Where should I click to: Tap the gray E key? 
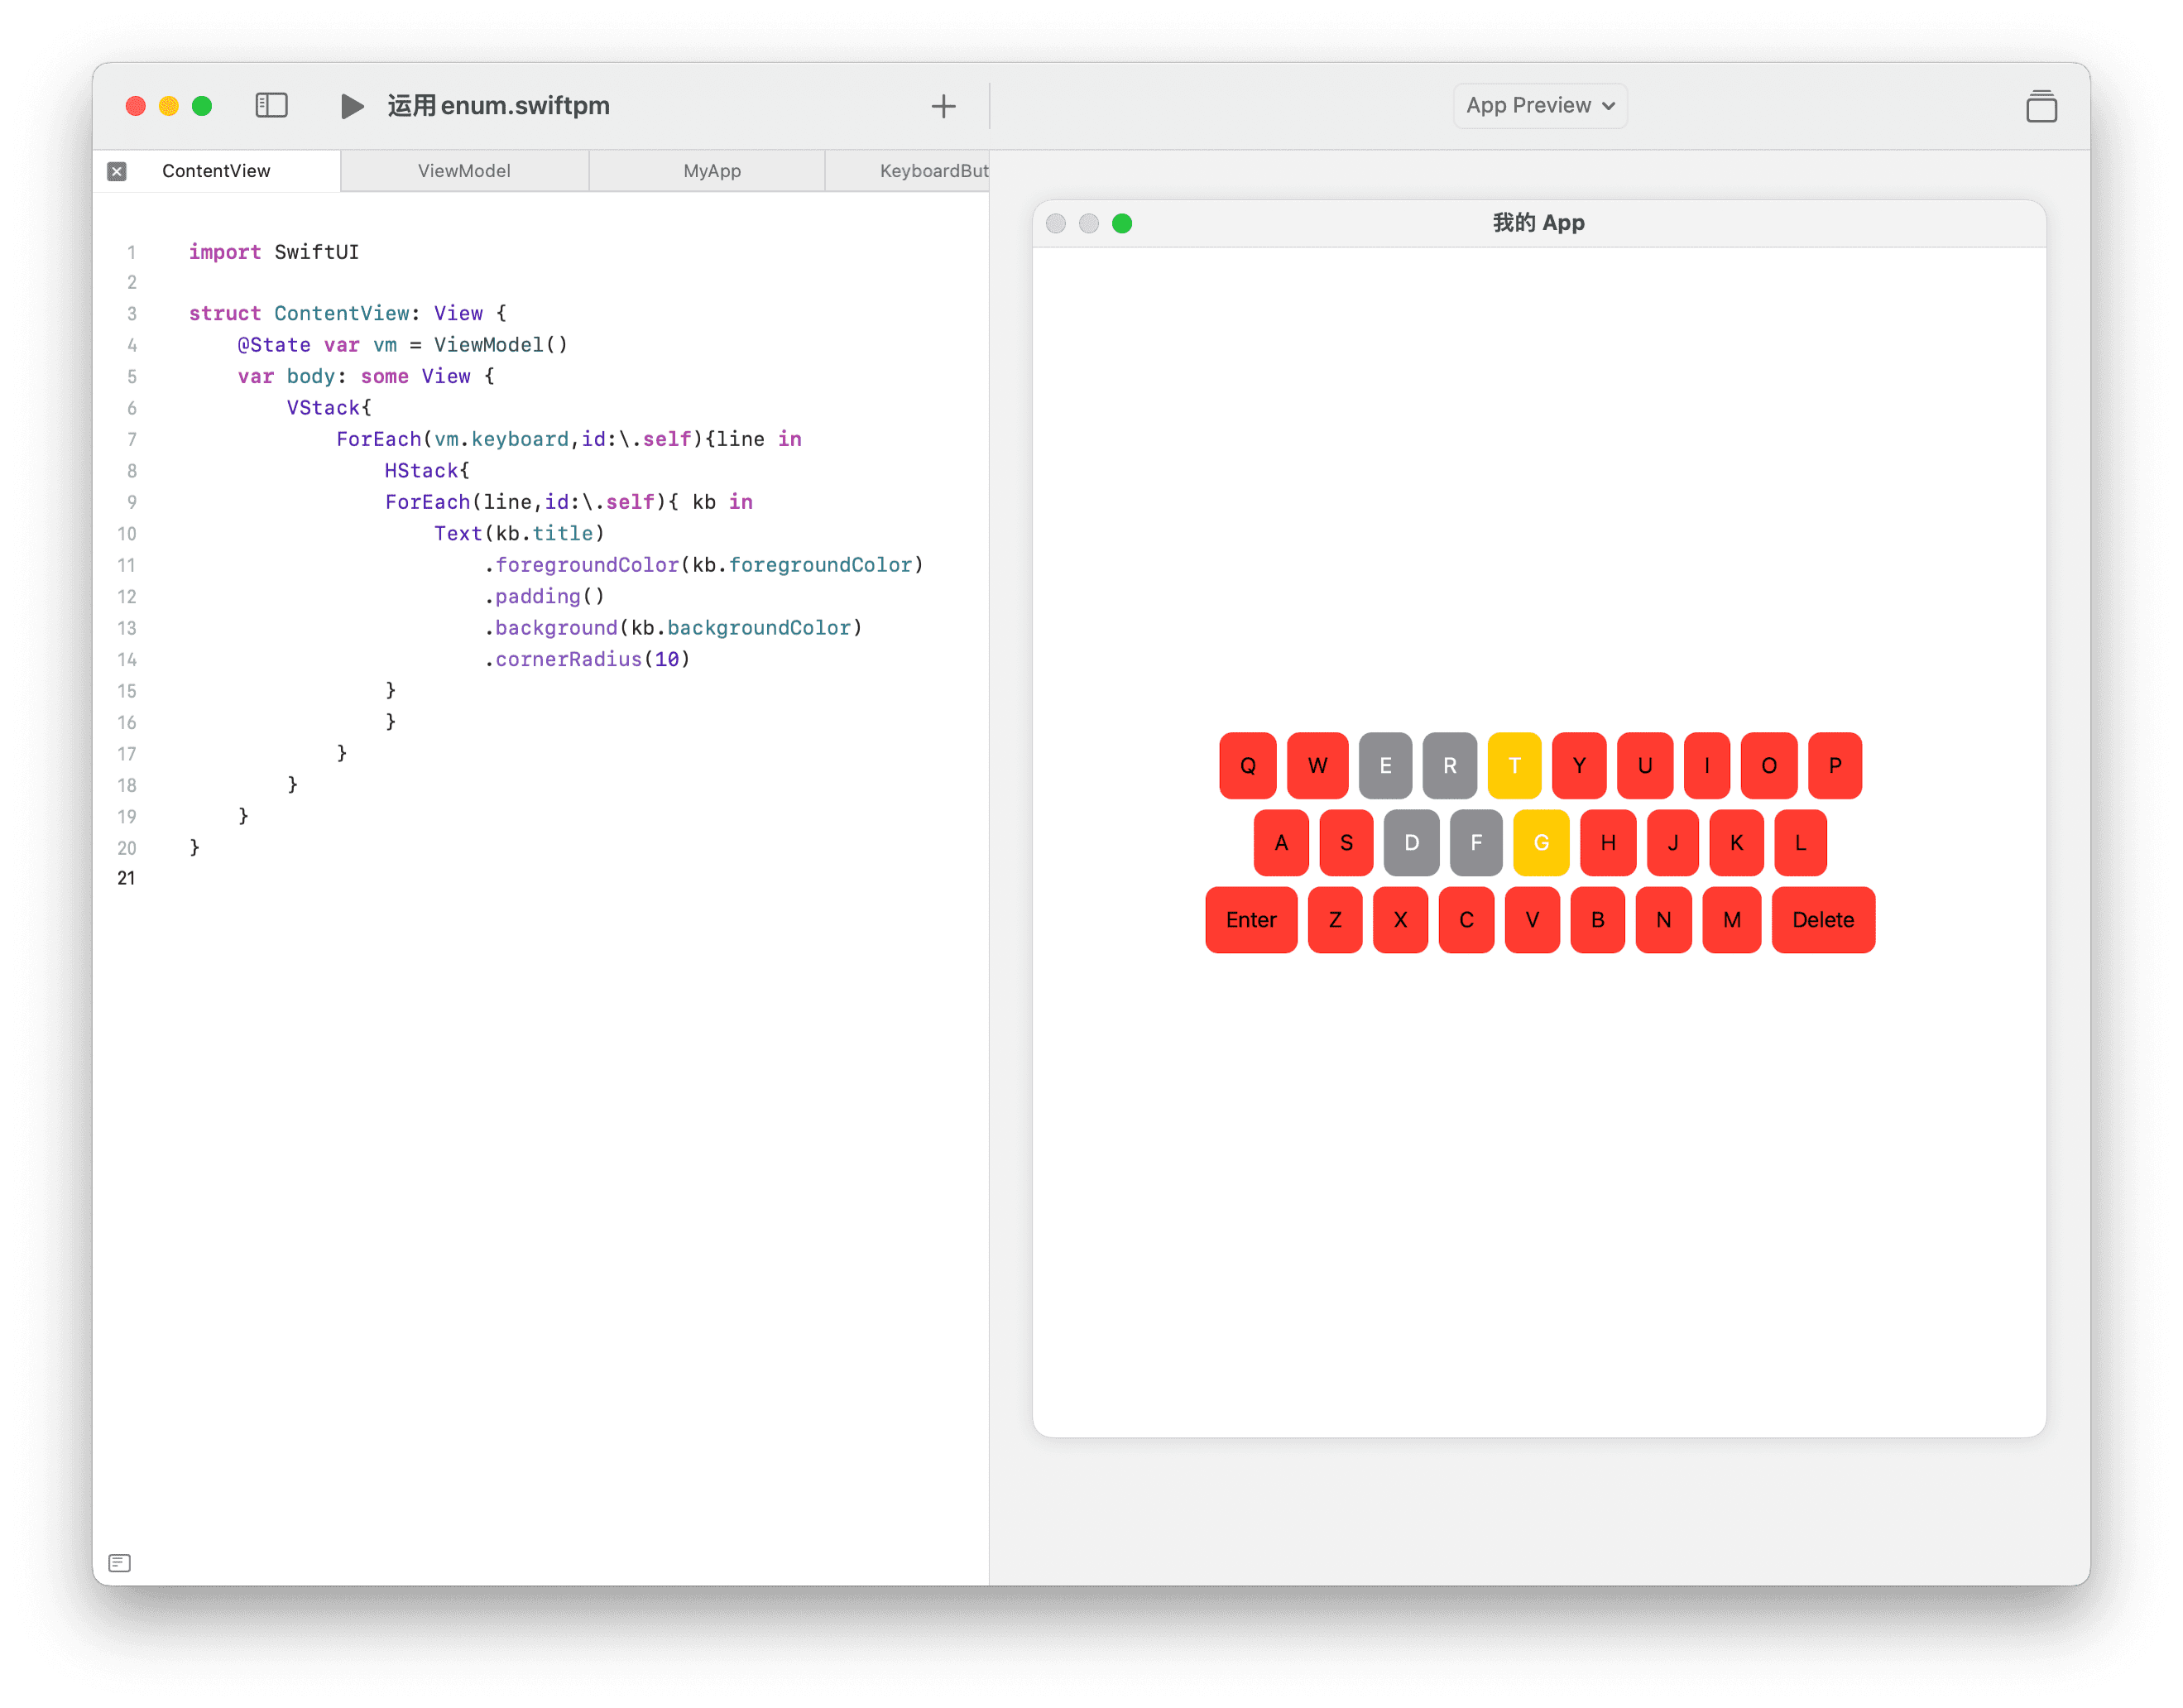coord(1385,765)
